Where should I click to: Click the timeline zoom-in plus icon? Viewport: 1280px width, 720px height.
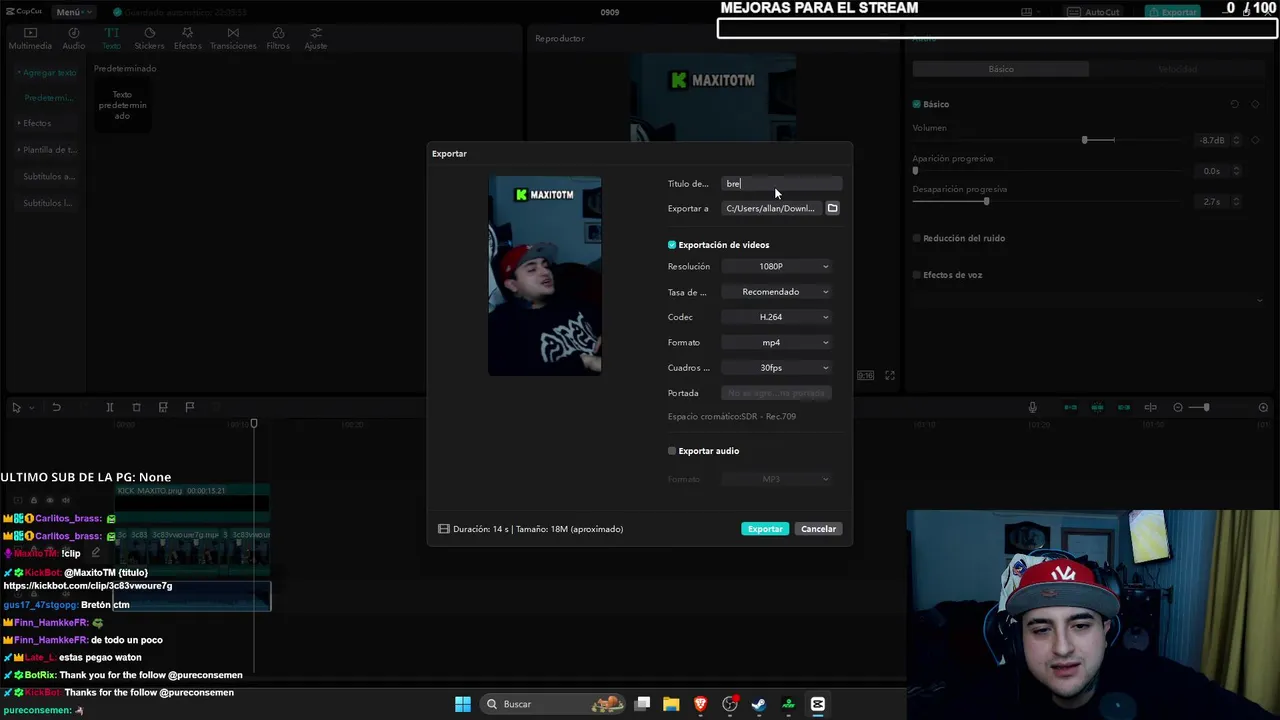point(1263,407)
